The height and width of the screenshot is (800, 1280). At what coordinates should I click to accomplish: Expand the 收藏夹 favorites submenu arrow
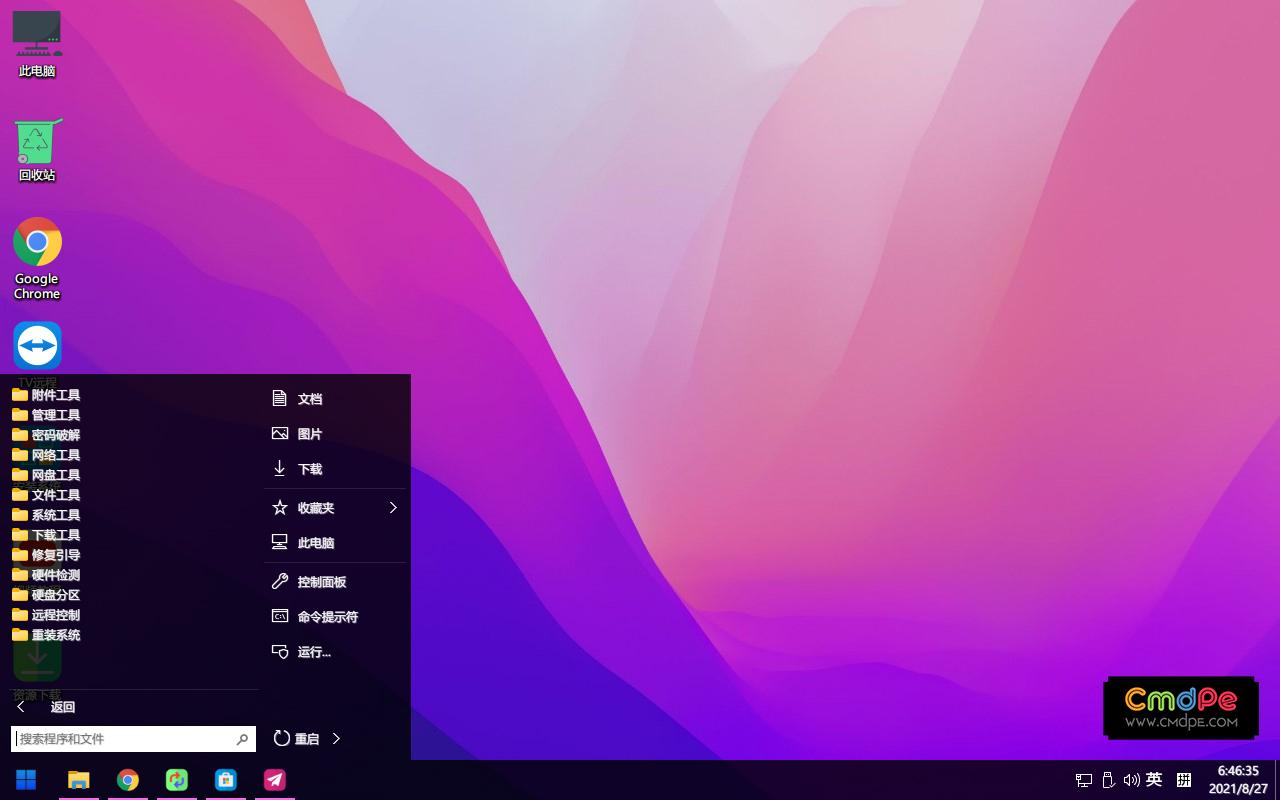(393, 508)
